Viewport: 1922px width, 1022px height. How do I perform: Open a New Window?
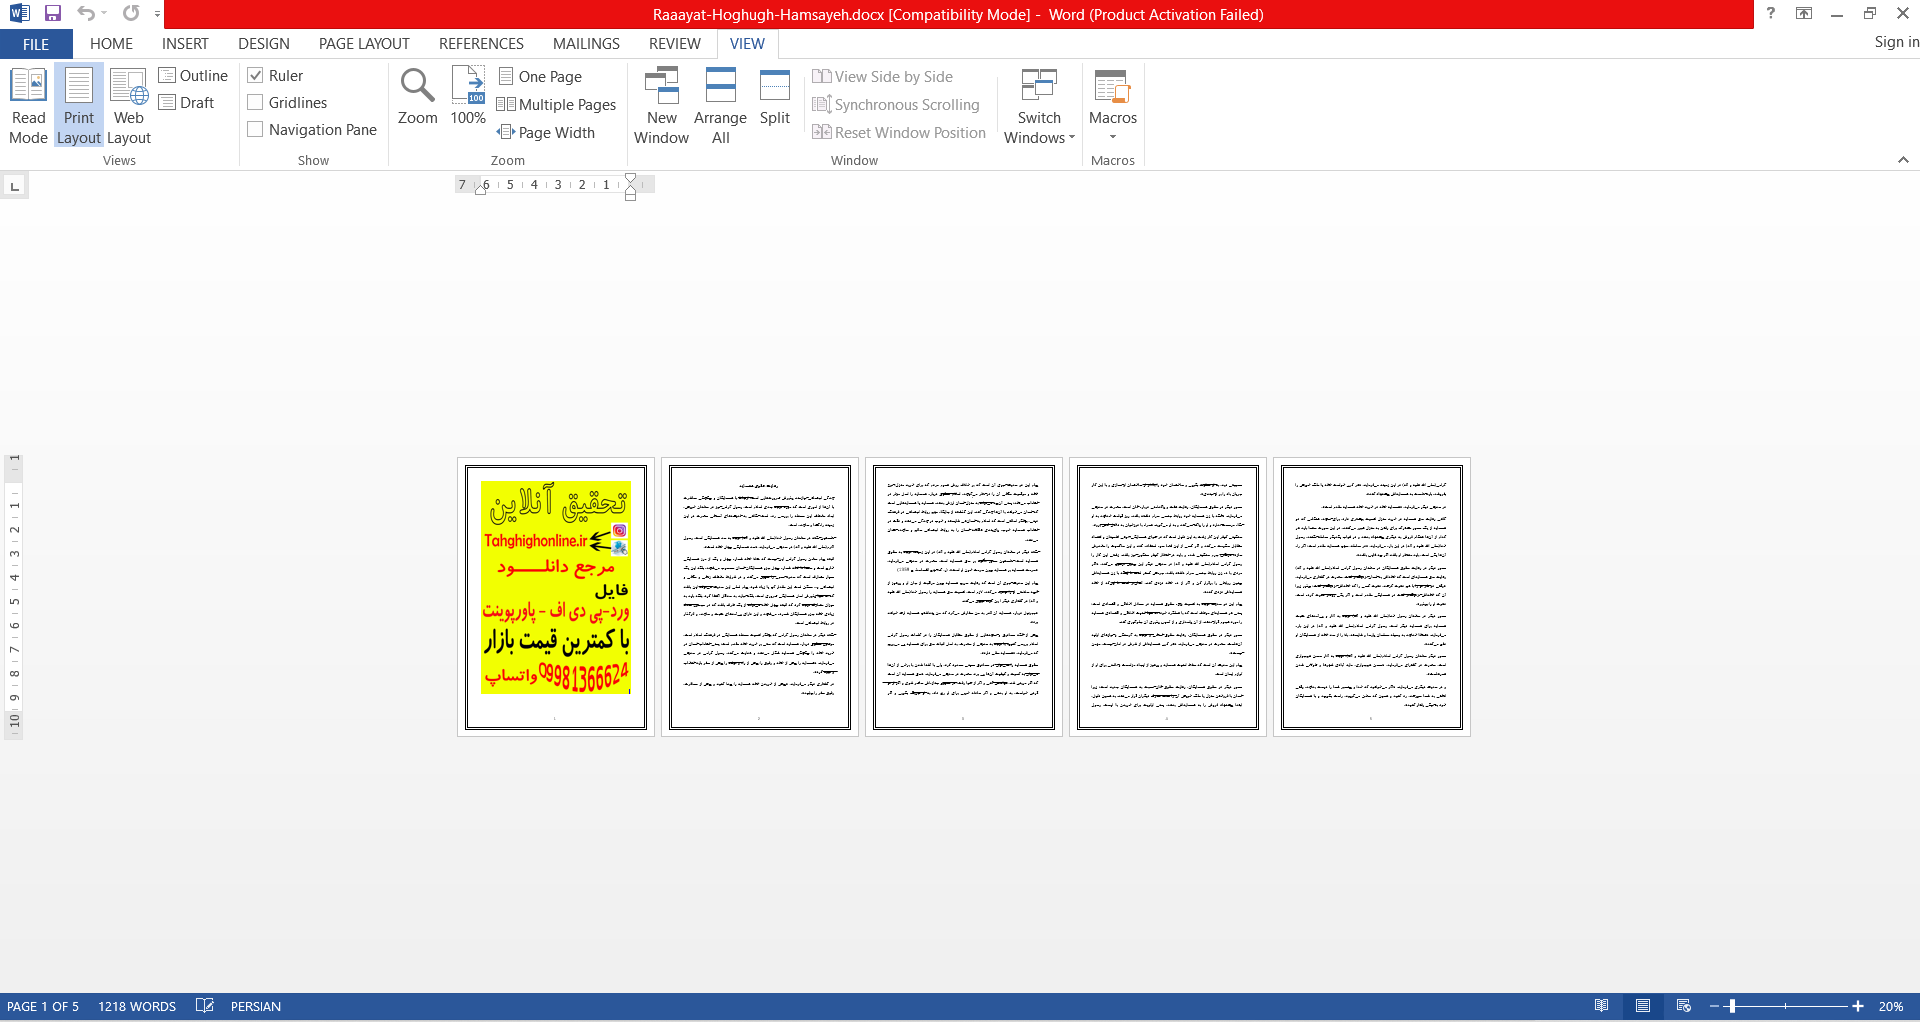pyautogui.click(x=661, y=106)
